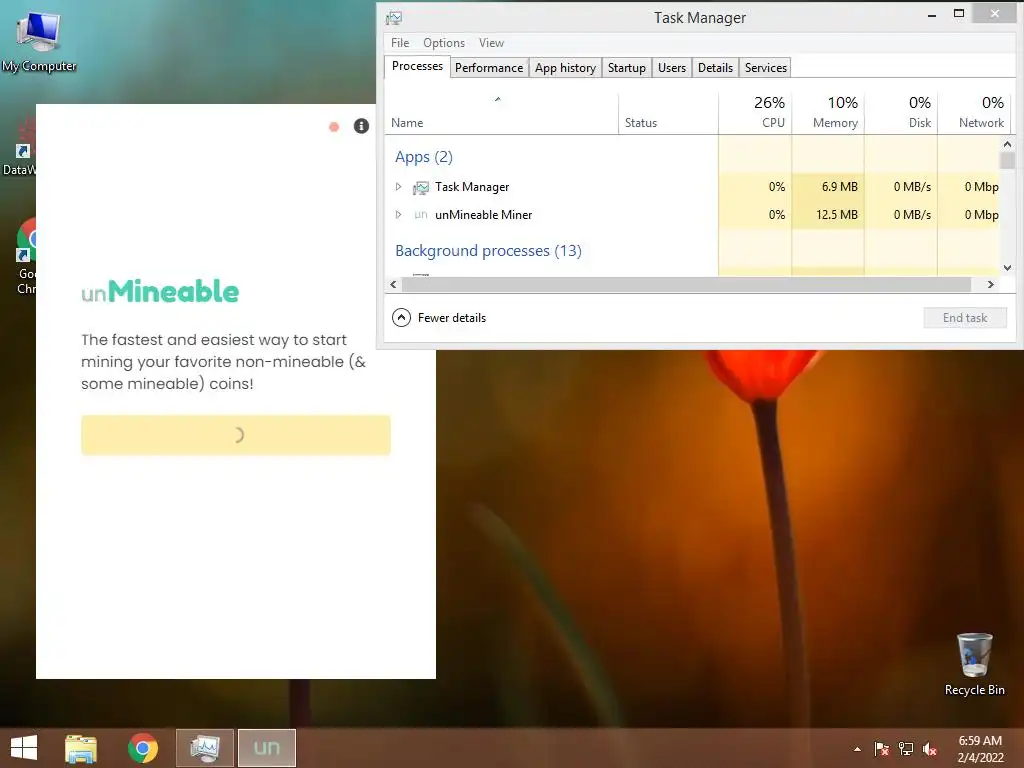Maximize the Task Manager window
This screenshot has height=768, width=1024.
coord(959,14)
